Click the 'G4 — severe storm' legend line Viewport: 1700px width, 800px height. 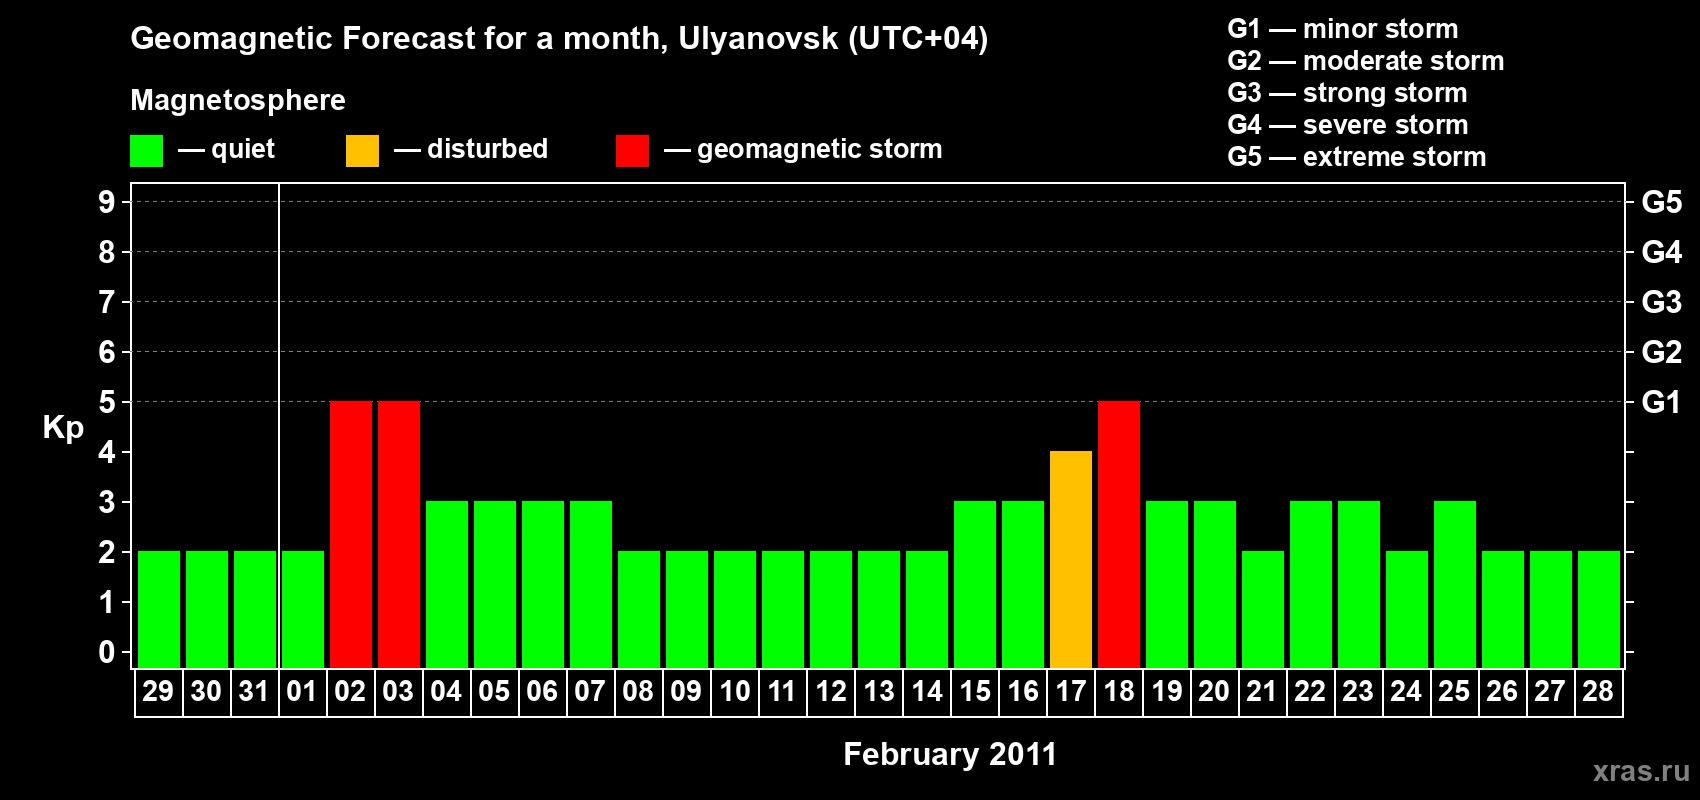click(x=1348, y=125)
